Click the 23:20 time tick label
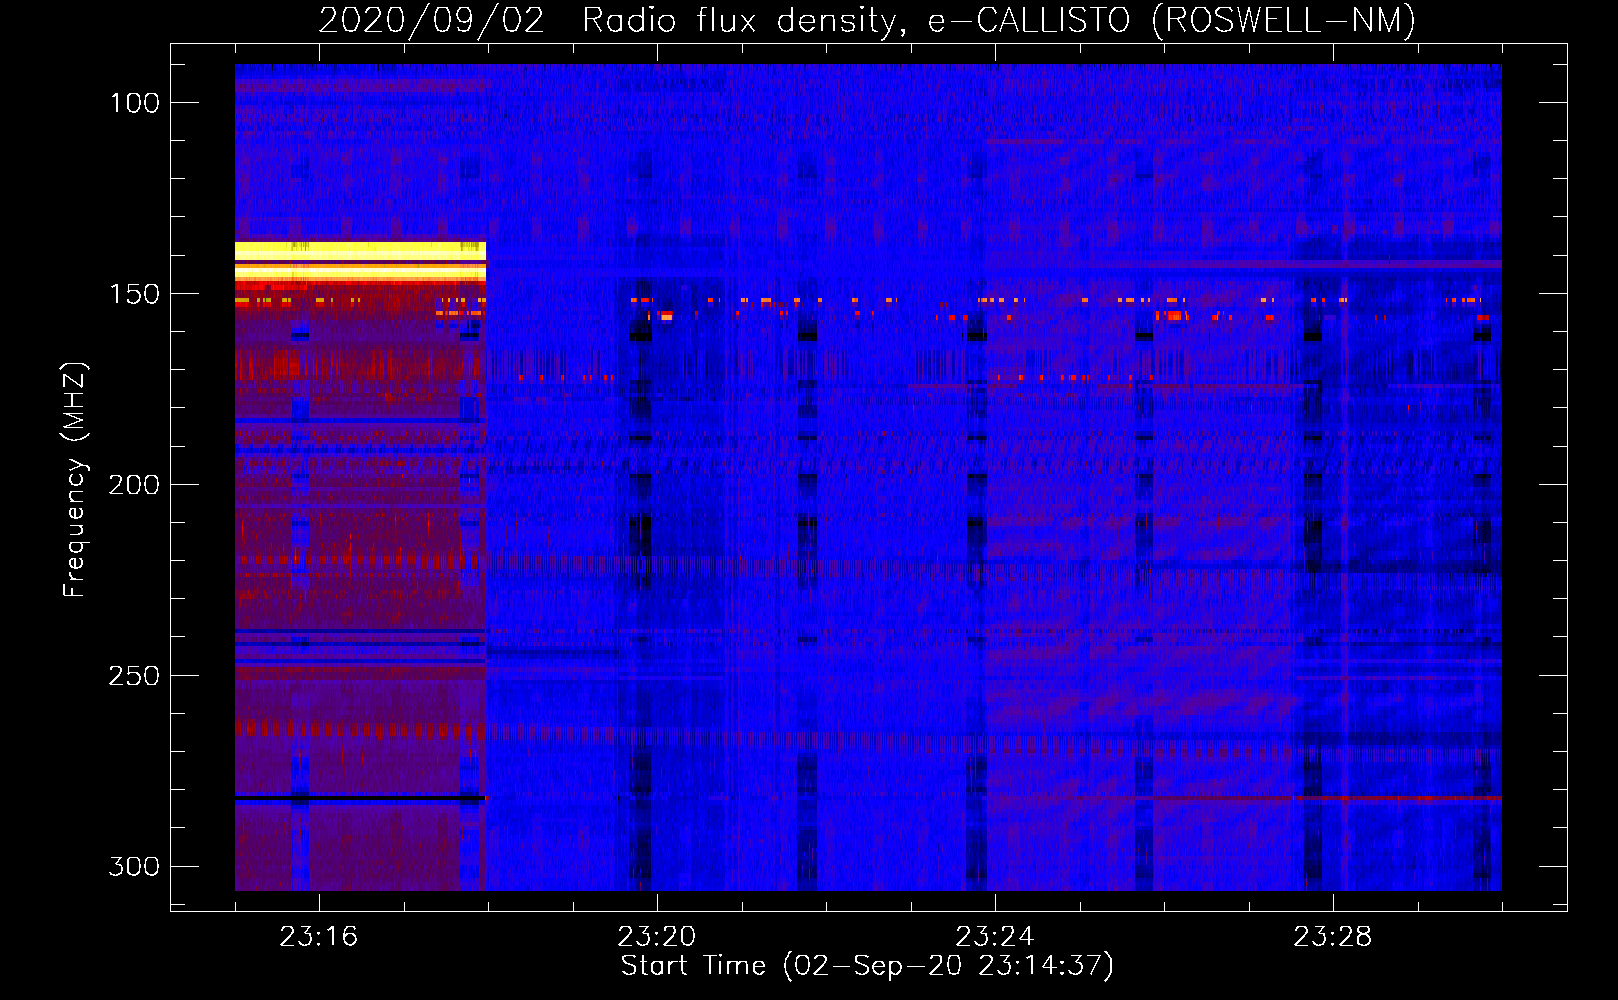Viewport: 1618px width, 1000px height. tap(657, 936)
